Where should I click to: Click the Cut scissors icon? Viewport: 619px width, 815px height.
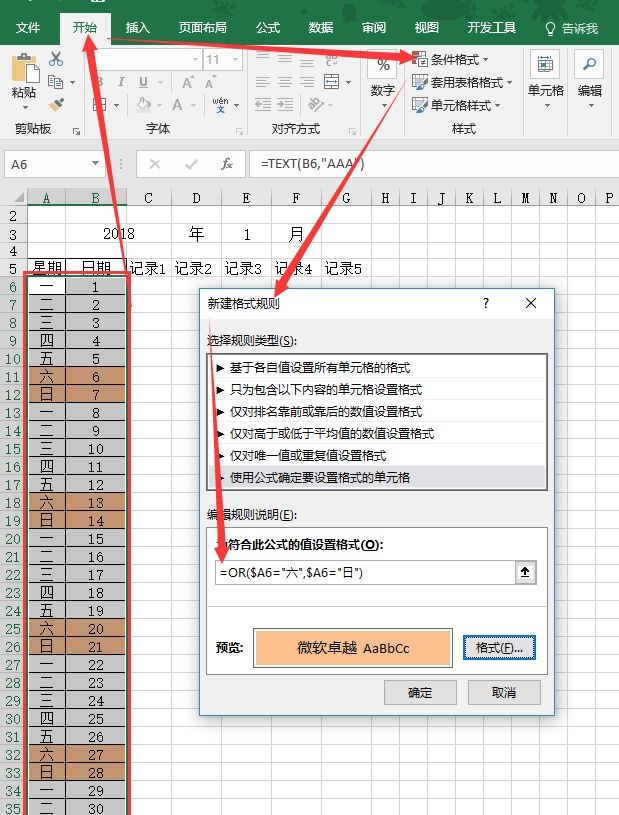56,60
